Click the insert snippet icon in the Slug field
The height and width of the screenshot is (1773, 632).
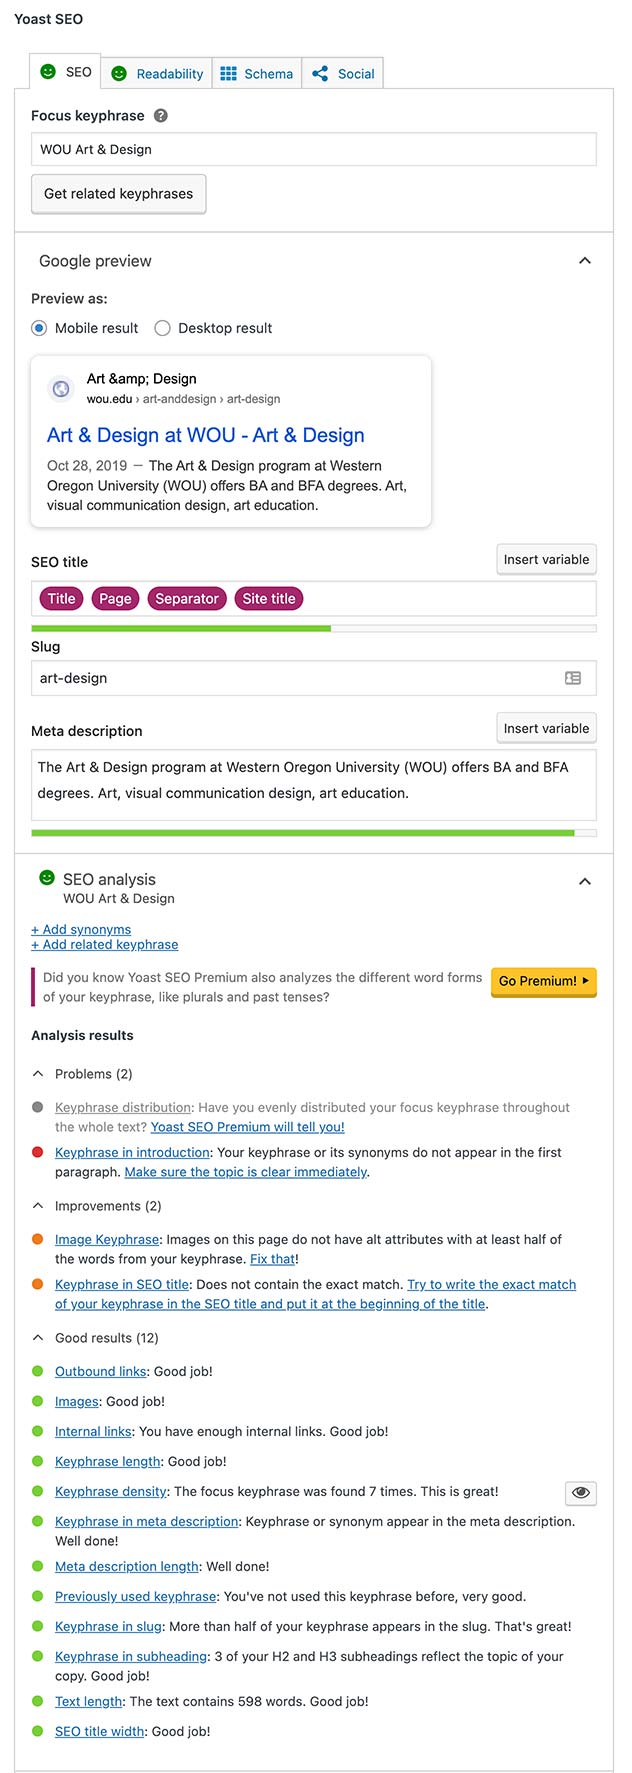572,678
